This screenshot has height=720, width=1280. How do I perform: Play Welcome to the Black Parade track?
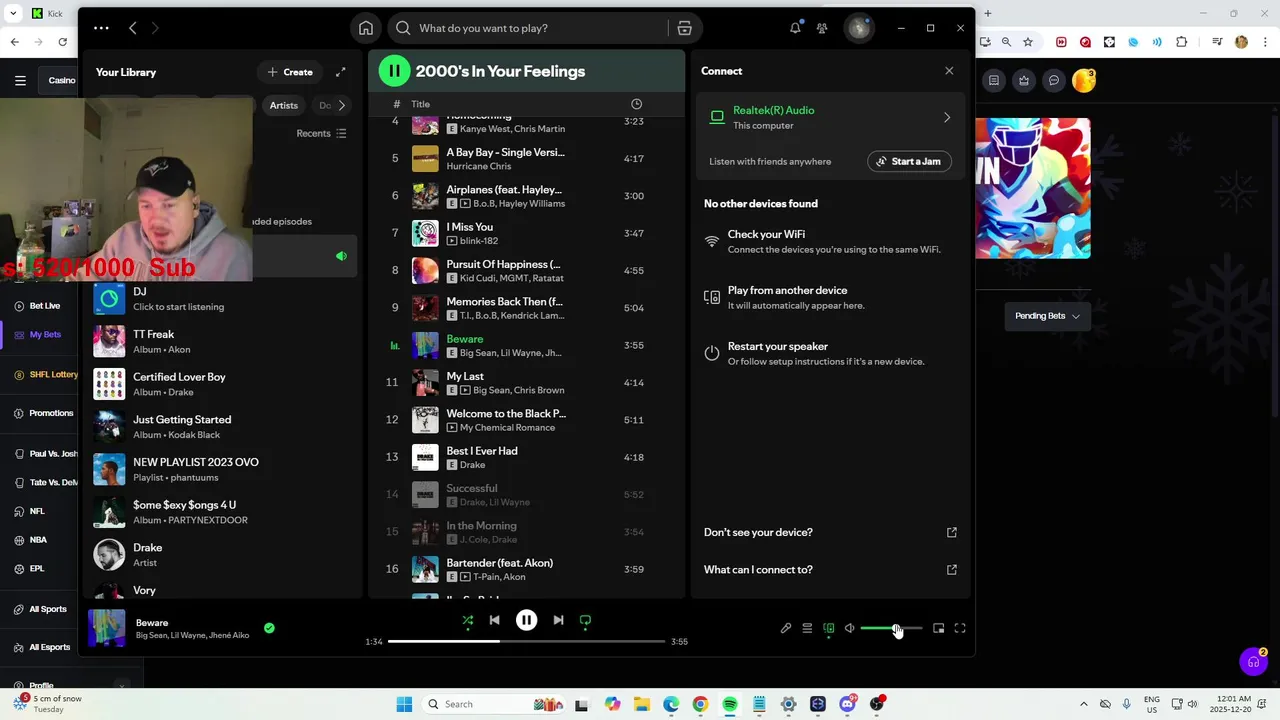(526, 420)
